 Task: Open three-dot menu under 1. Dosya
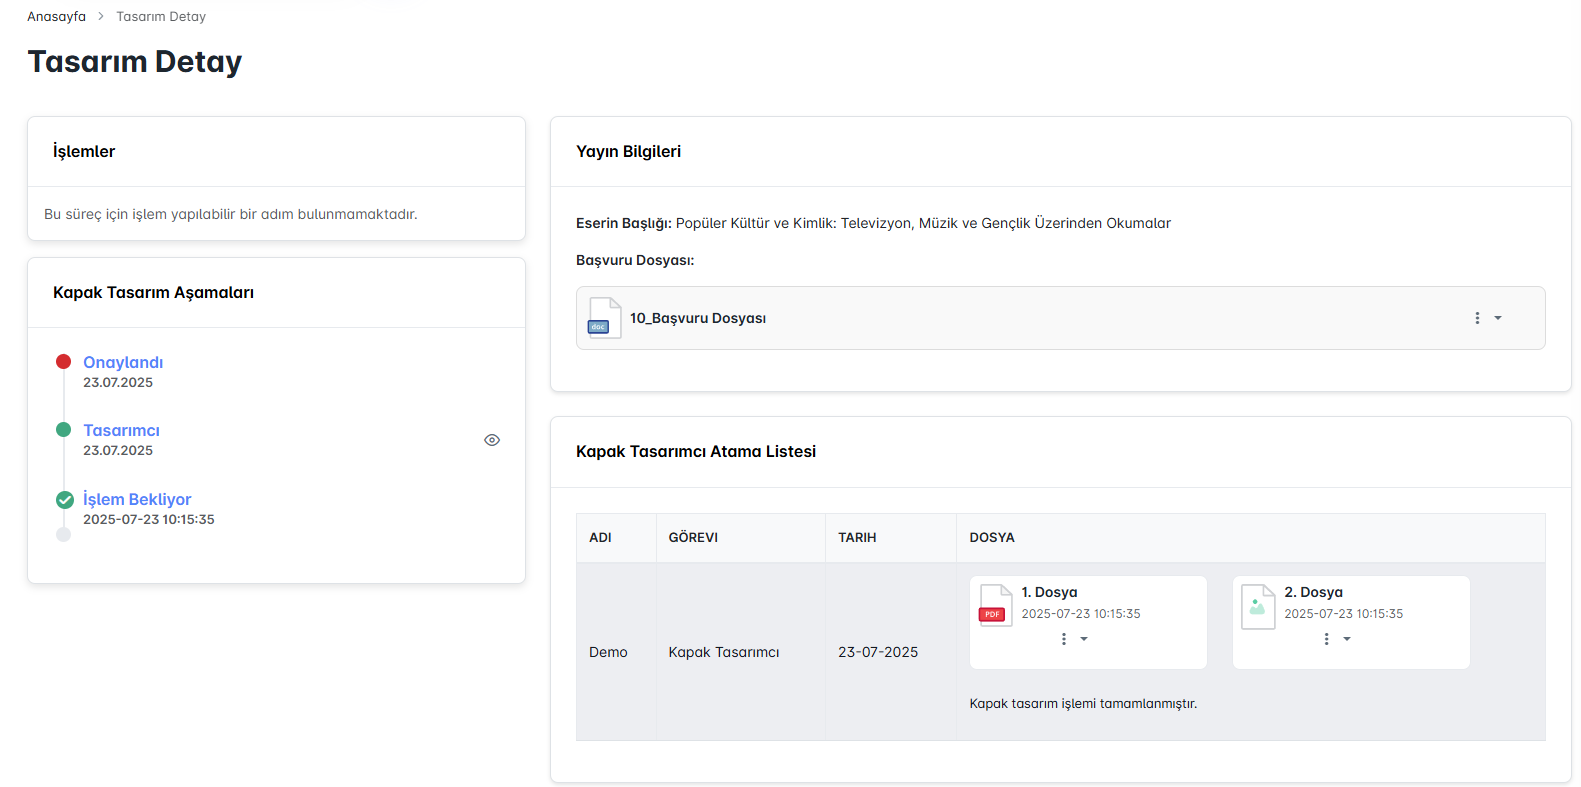click(1064, 639)
